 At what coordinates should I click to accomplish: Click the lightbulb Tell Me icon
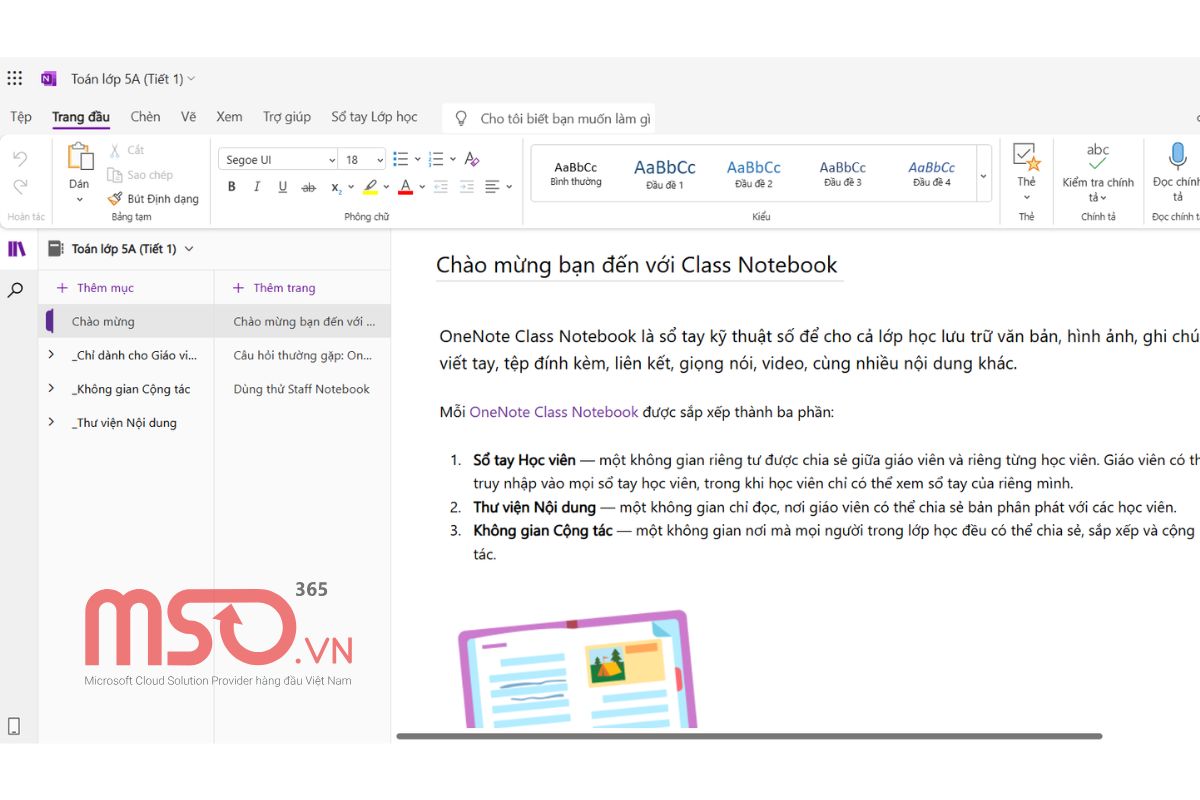point(461,118)
